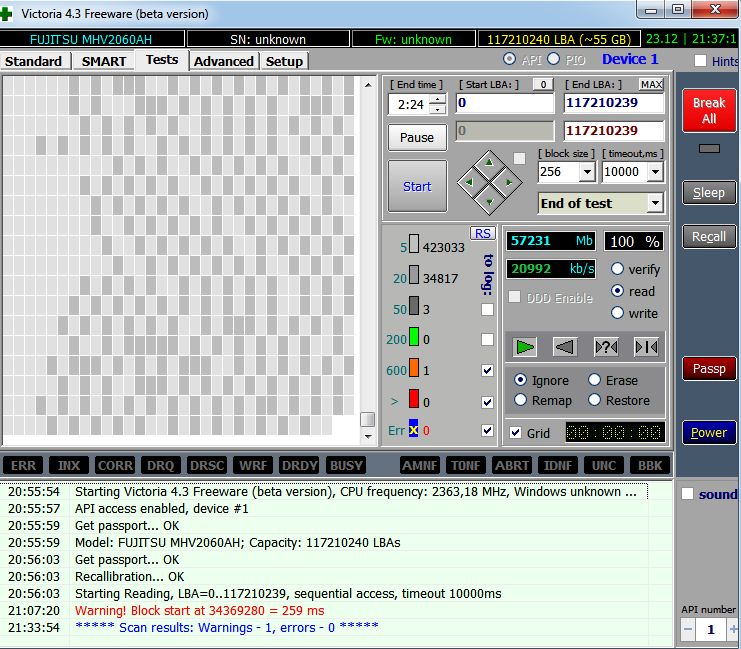Click the End LBA input field
The image size is (741, 649).
click(x=613, y=103)
